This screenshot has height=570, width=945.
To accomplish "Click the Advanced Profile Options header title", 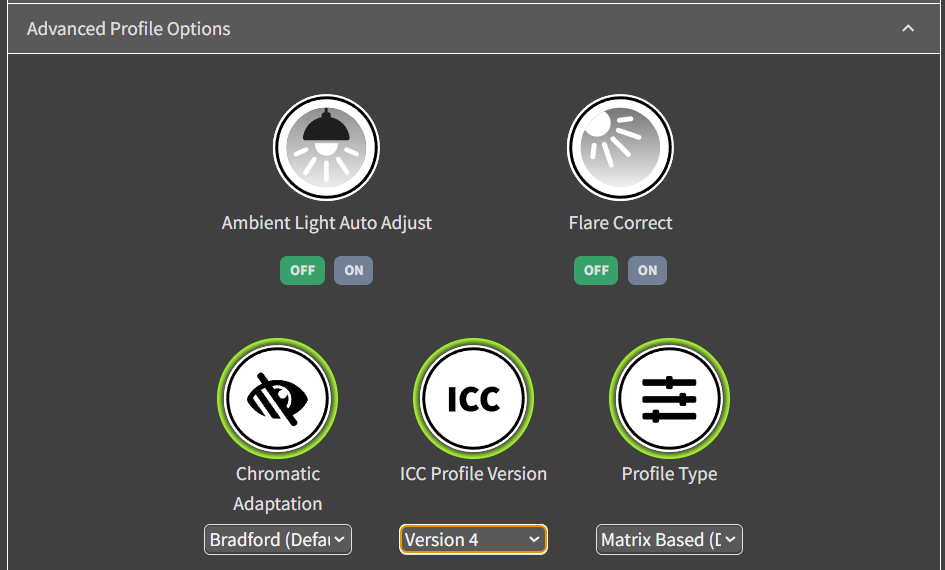I will point(128,29).
